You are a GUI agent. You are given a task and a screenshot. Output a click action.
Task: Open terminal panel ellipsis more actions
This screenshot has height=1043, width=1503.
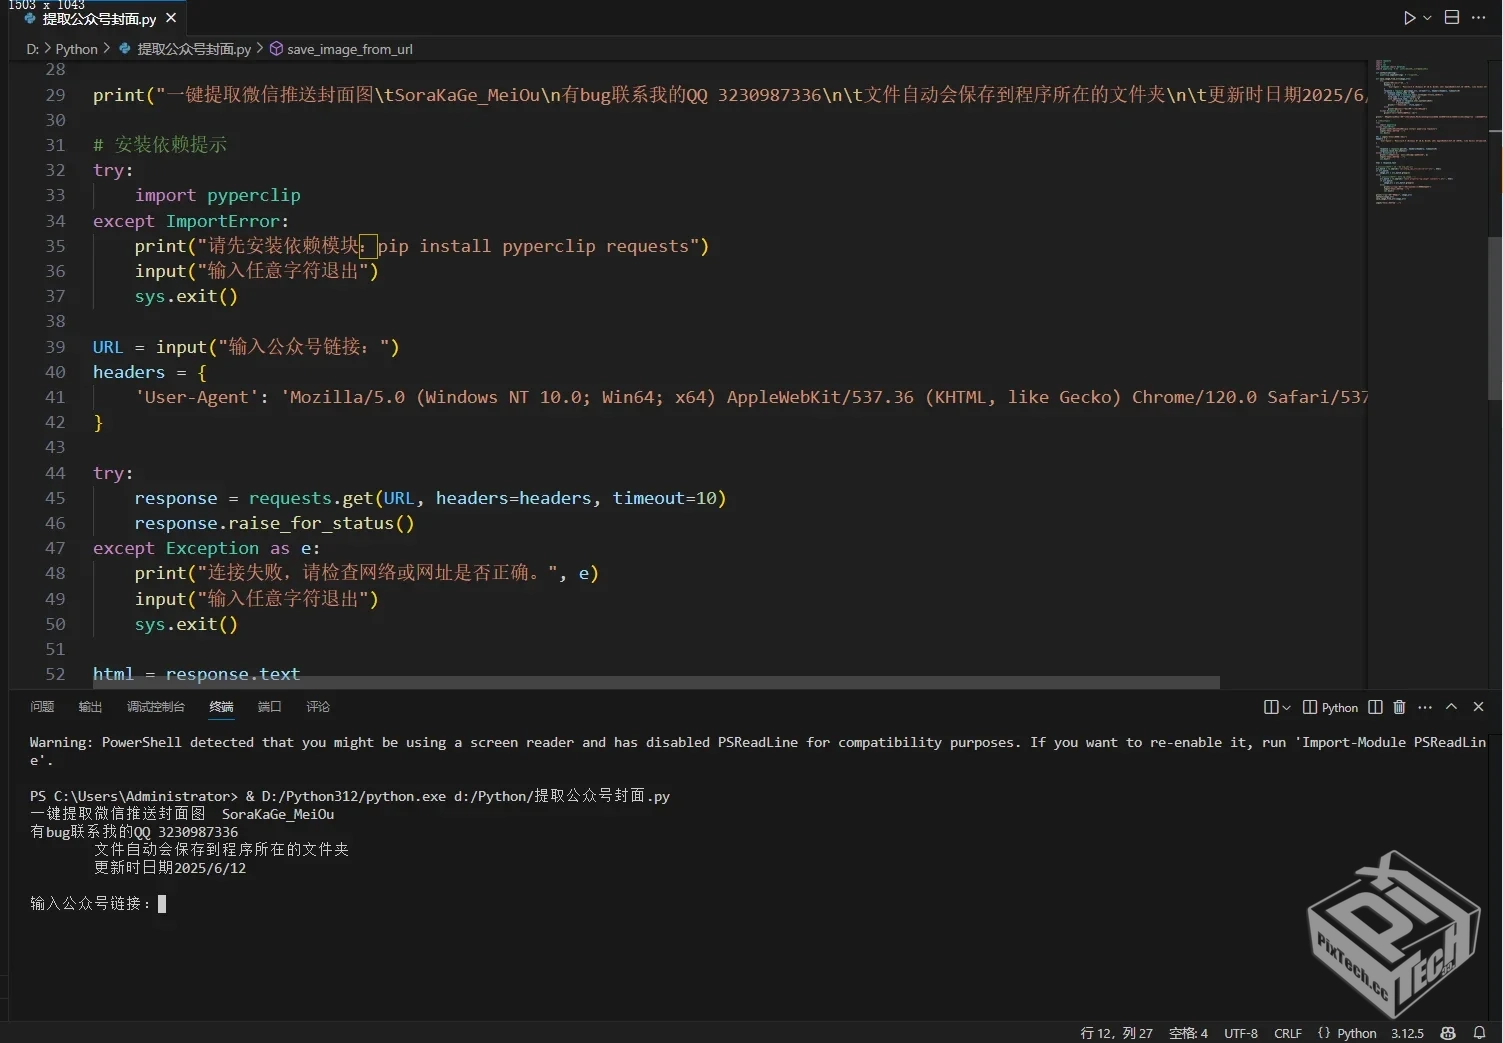pos(1425,707)
